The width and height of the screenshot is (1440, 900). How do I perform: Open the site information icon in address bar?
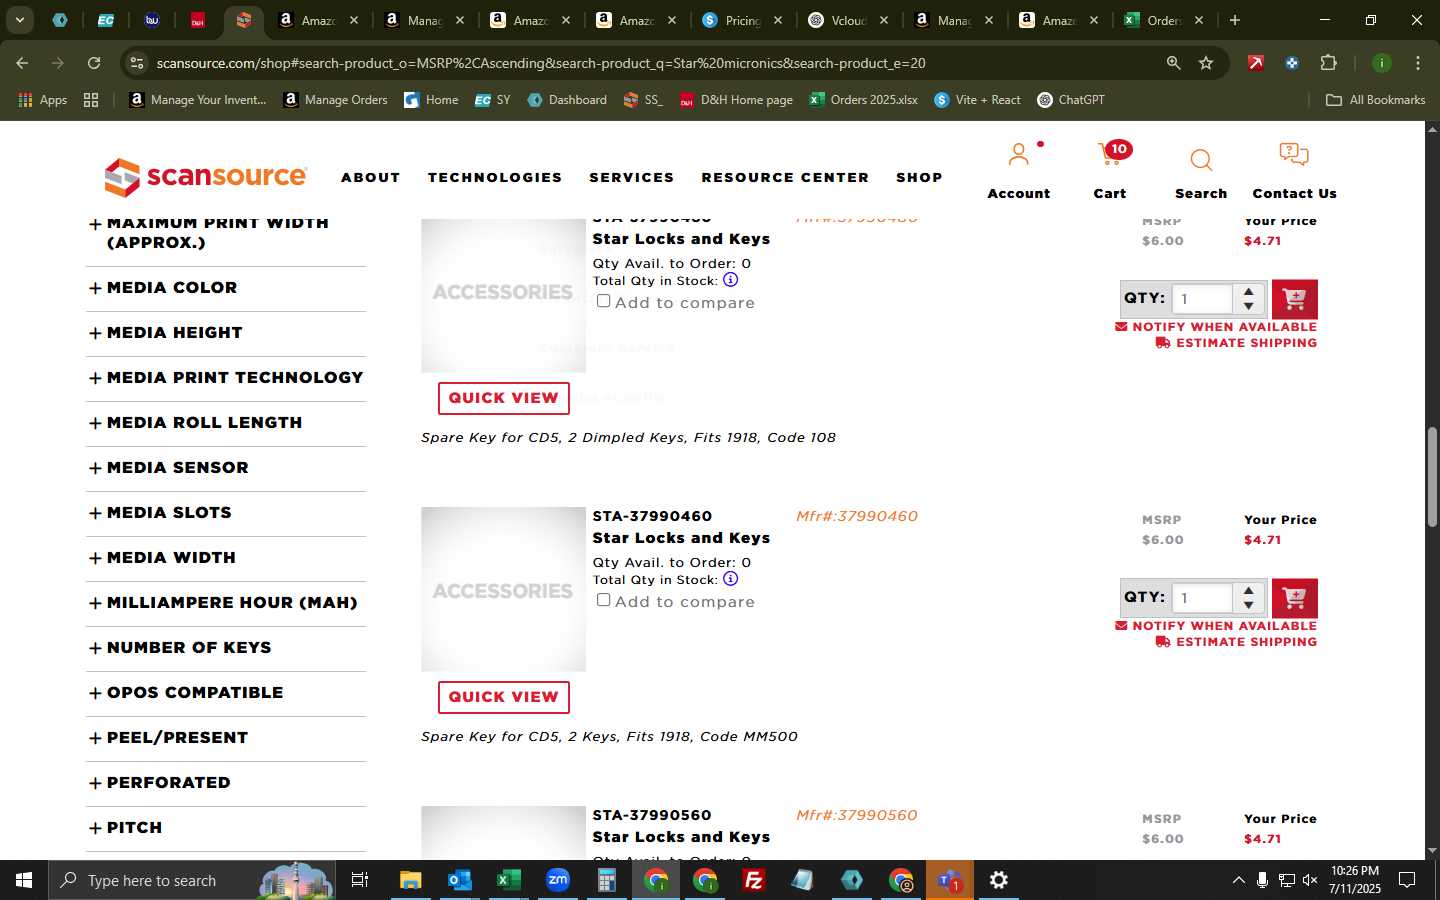pyautogui.click(x=137, y=63)
